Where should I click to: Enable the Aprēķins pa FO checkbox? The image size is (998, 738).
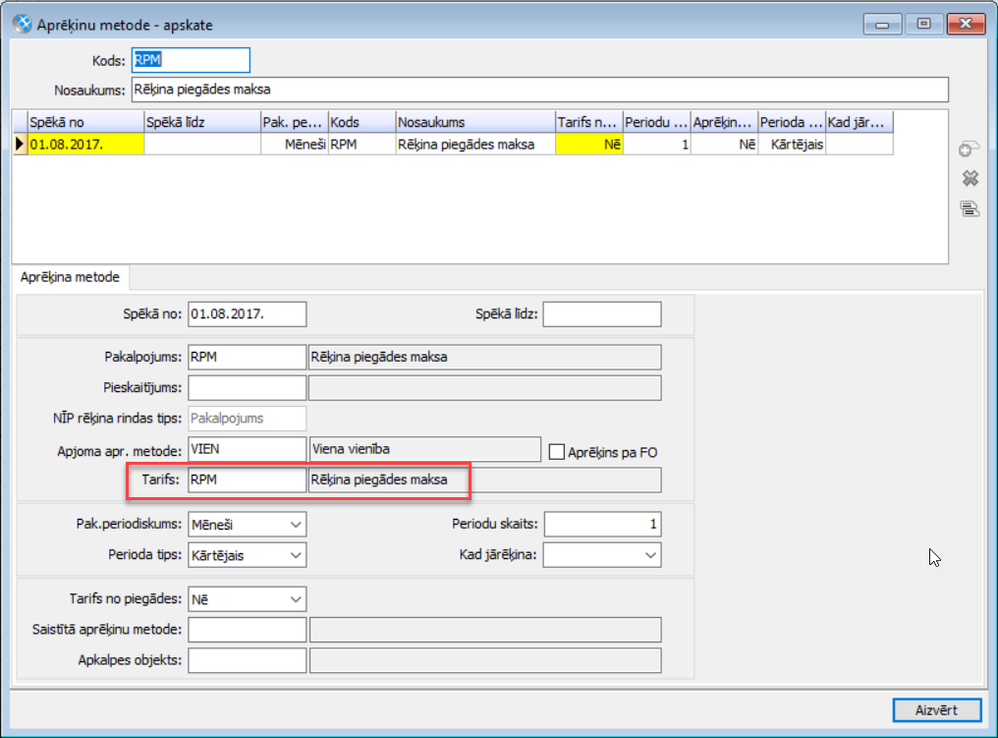[x=557, y=452]
